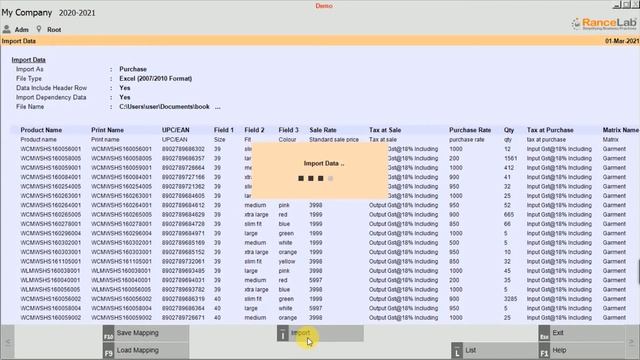This screenshot has width=640, height=360.
Task: Click the Tax at Purchase column header
Action: pyautogui.click(x=550, y=130)
